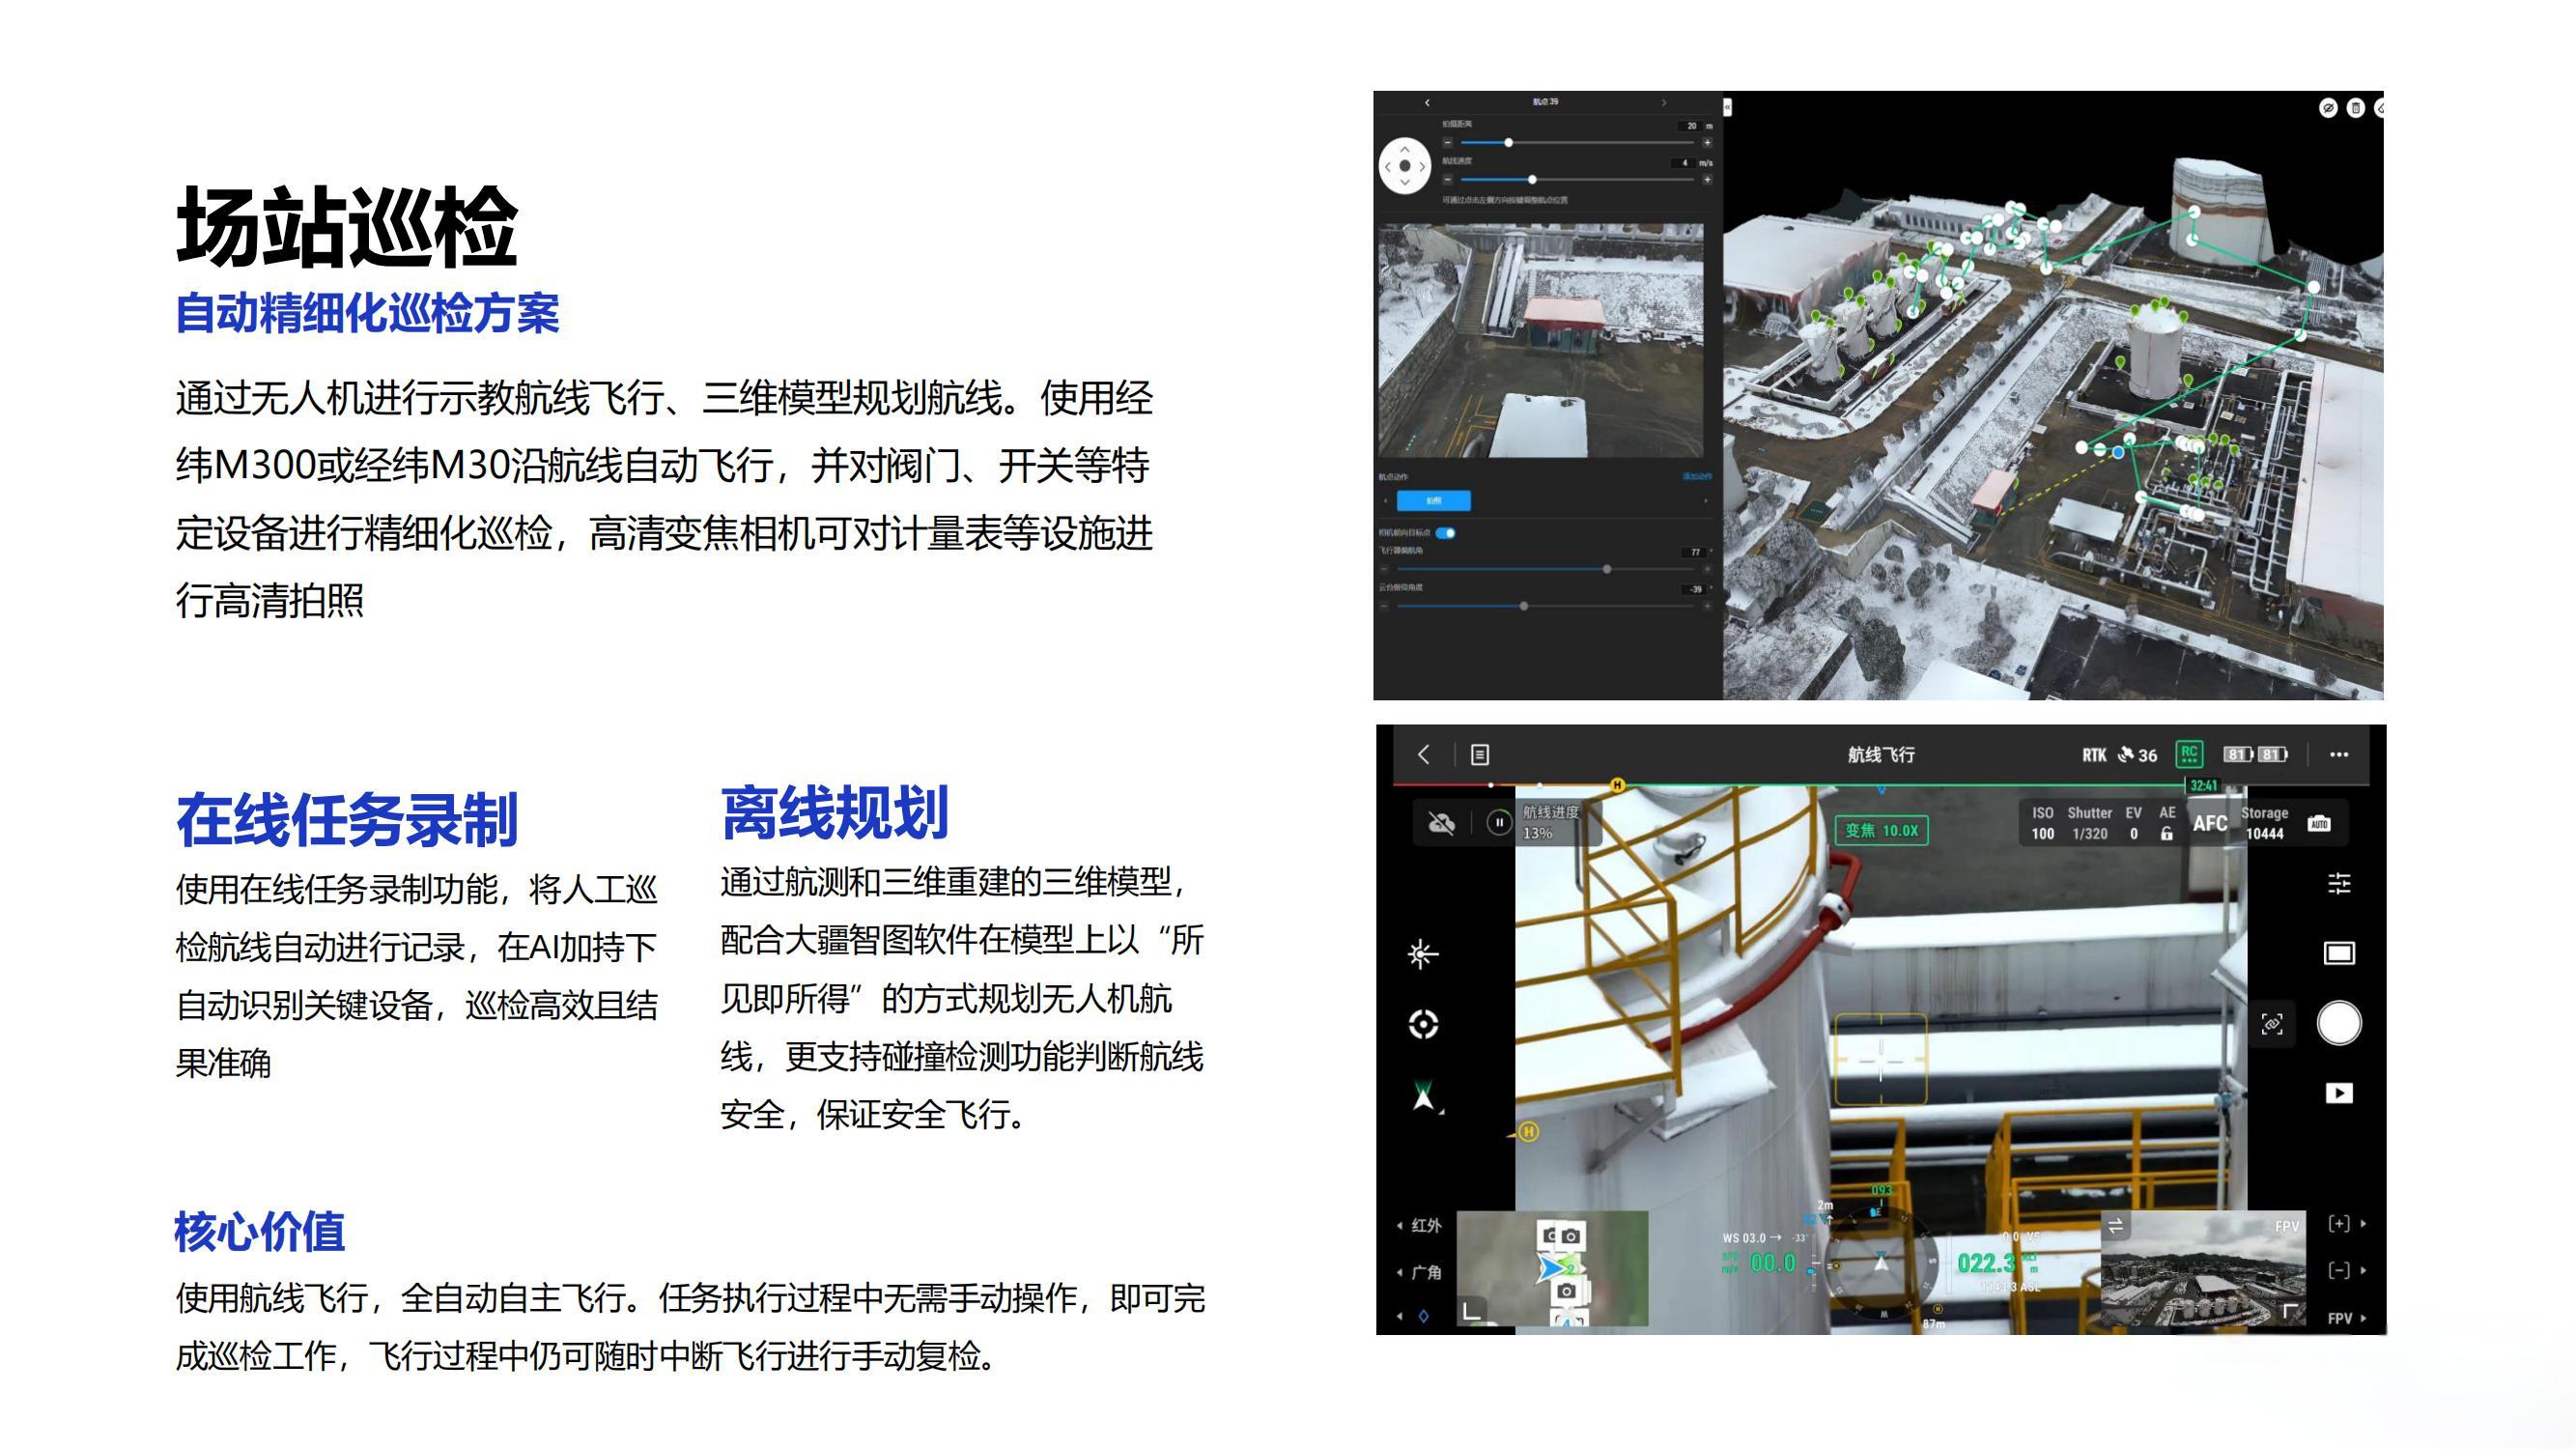Toggle AFC autofocus mode
The width and height of the screenshot is (2576, 1449).
tap(2210, 823)
